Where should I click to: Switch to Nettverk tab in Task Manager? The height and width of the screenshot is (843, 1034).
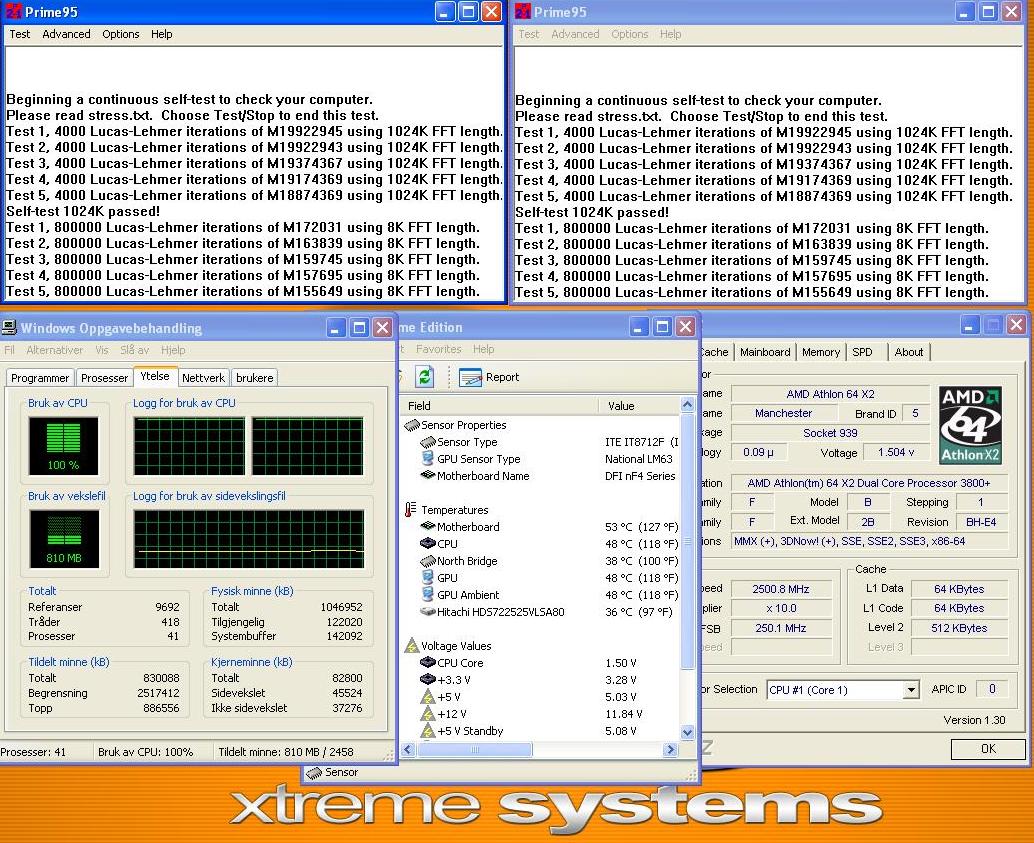(x=203, y=378)
